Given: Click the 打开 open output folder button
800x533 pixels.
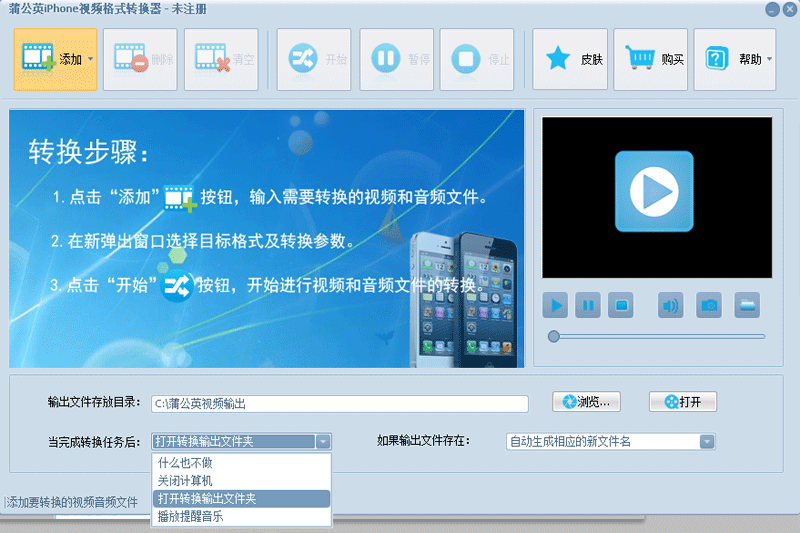Looking at the screenshot, I should point(683,402).
